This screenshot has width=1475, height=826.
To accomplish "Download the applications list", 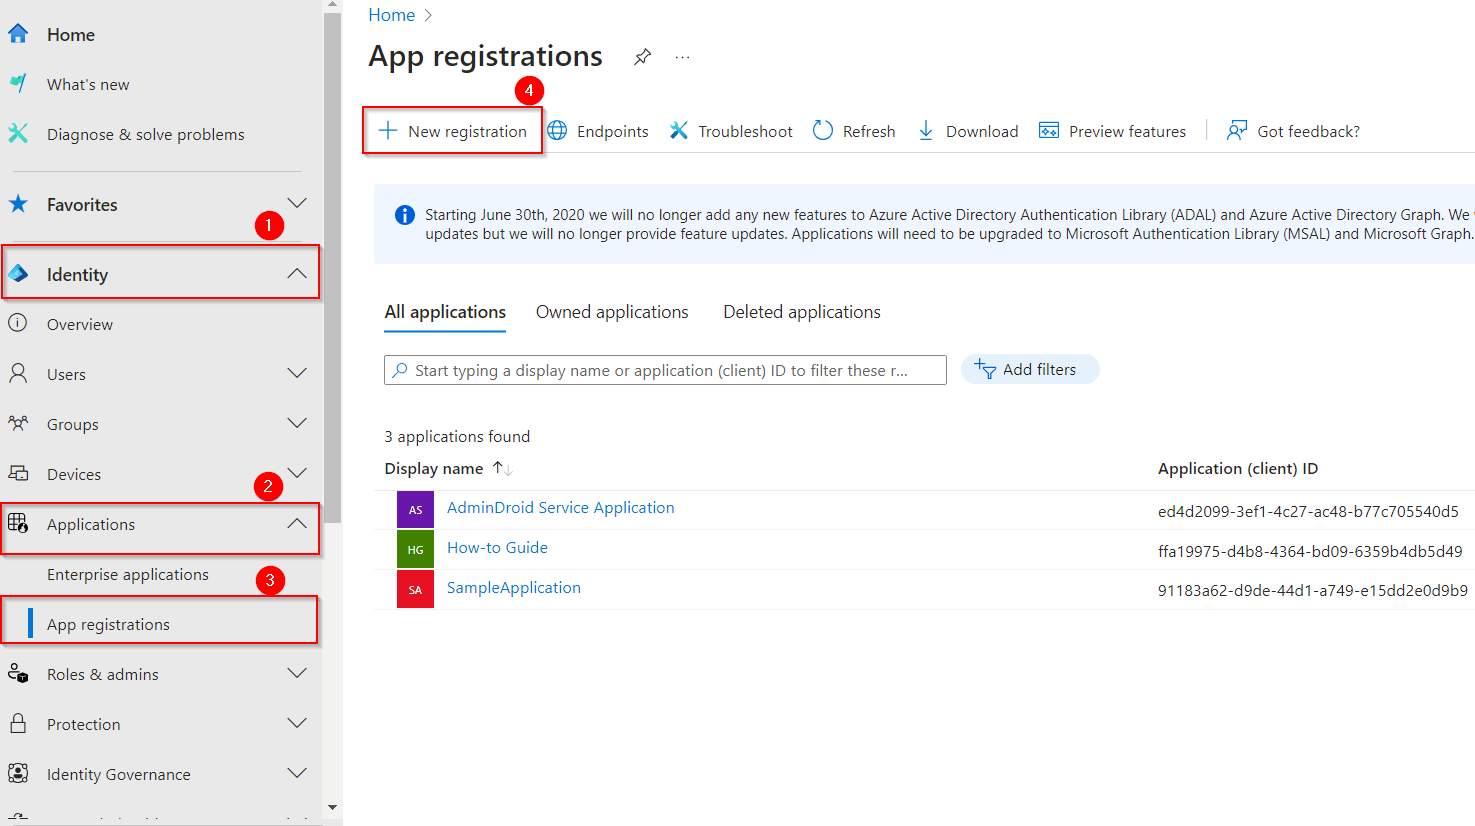I will (x=966, y=130).
